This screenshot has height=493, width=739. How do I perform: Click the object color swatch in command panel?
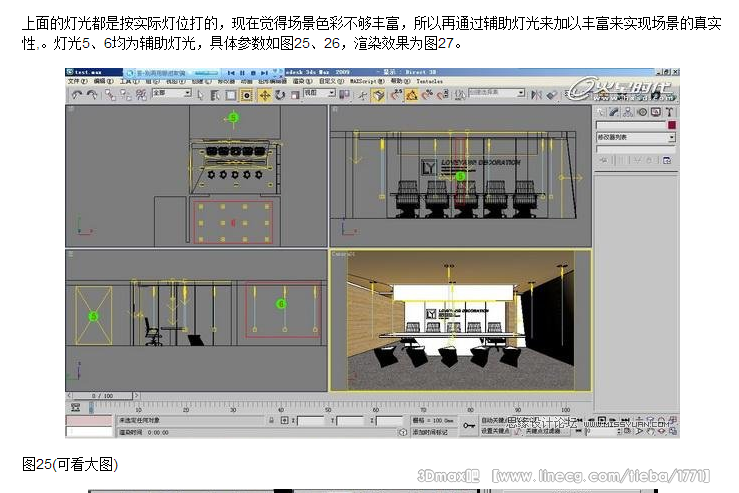coord(672,125)
